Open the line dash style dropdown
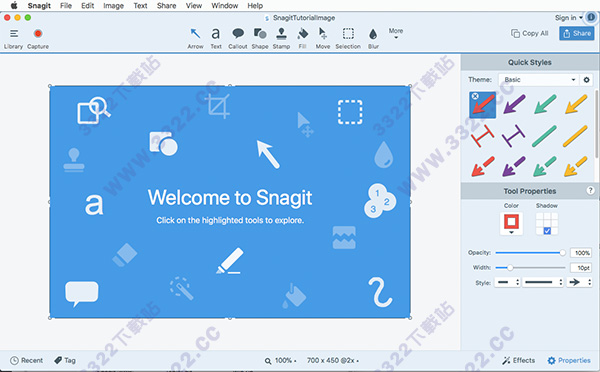This screenshot has width=600, height=372. pyautogui.click(x=507, y=282)
